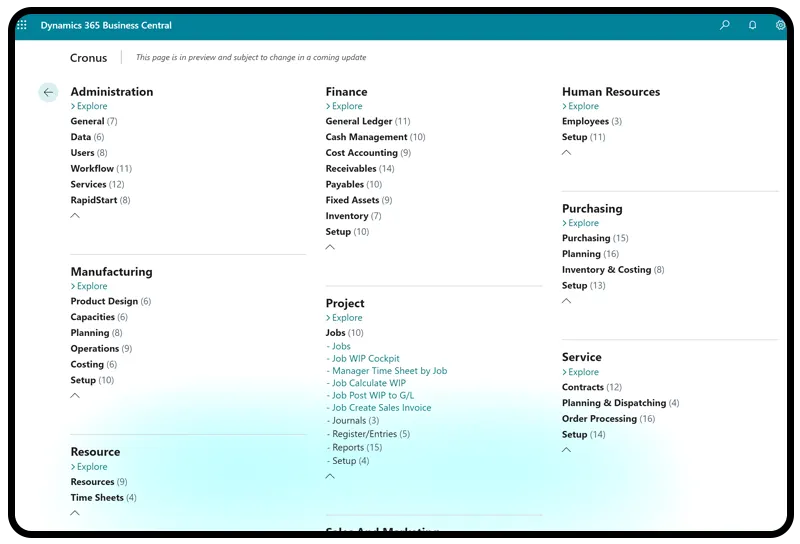This screenshot has width=800, height=544.
Task: Expand the Product Design group
Action: [104, 301]
